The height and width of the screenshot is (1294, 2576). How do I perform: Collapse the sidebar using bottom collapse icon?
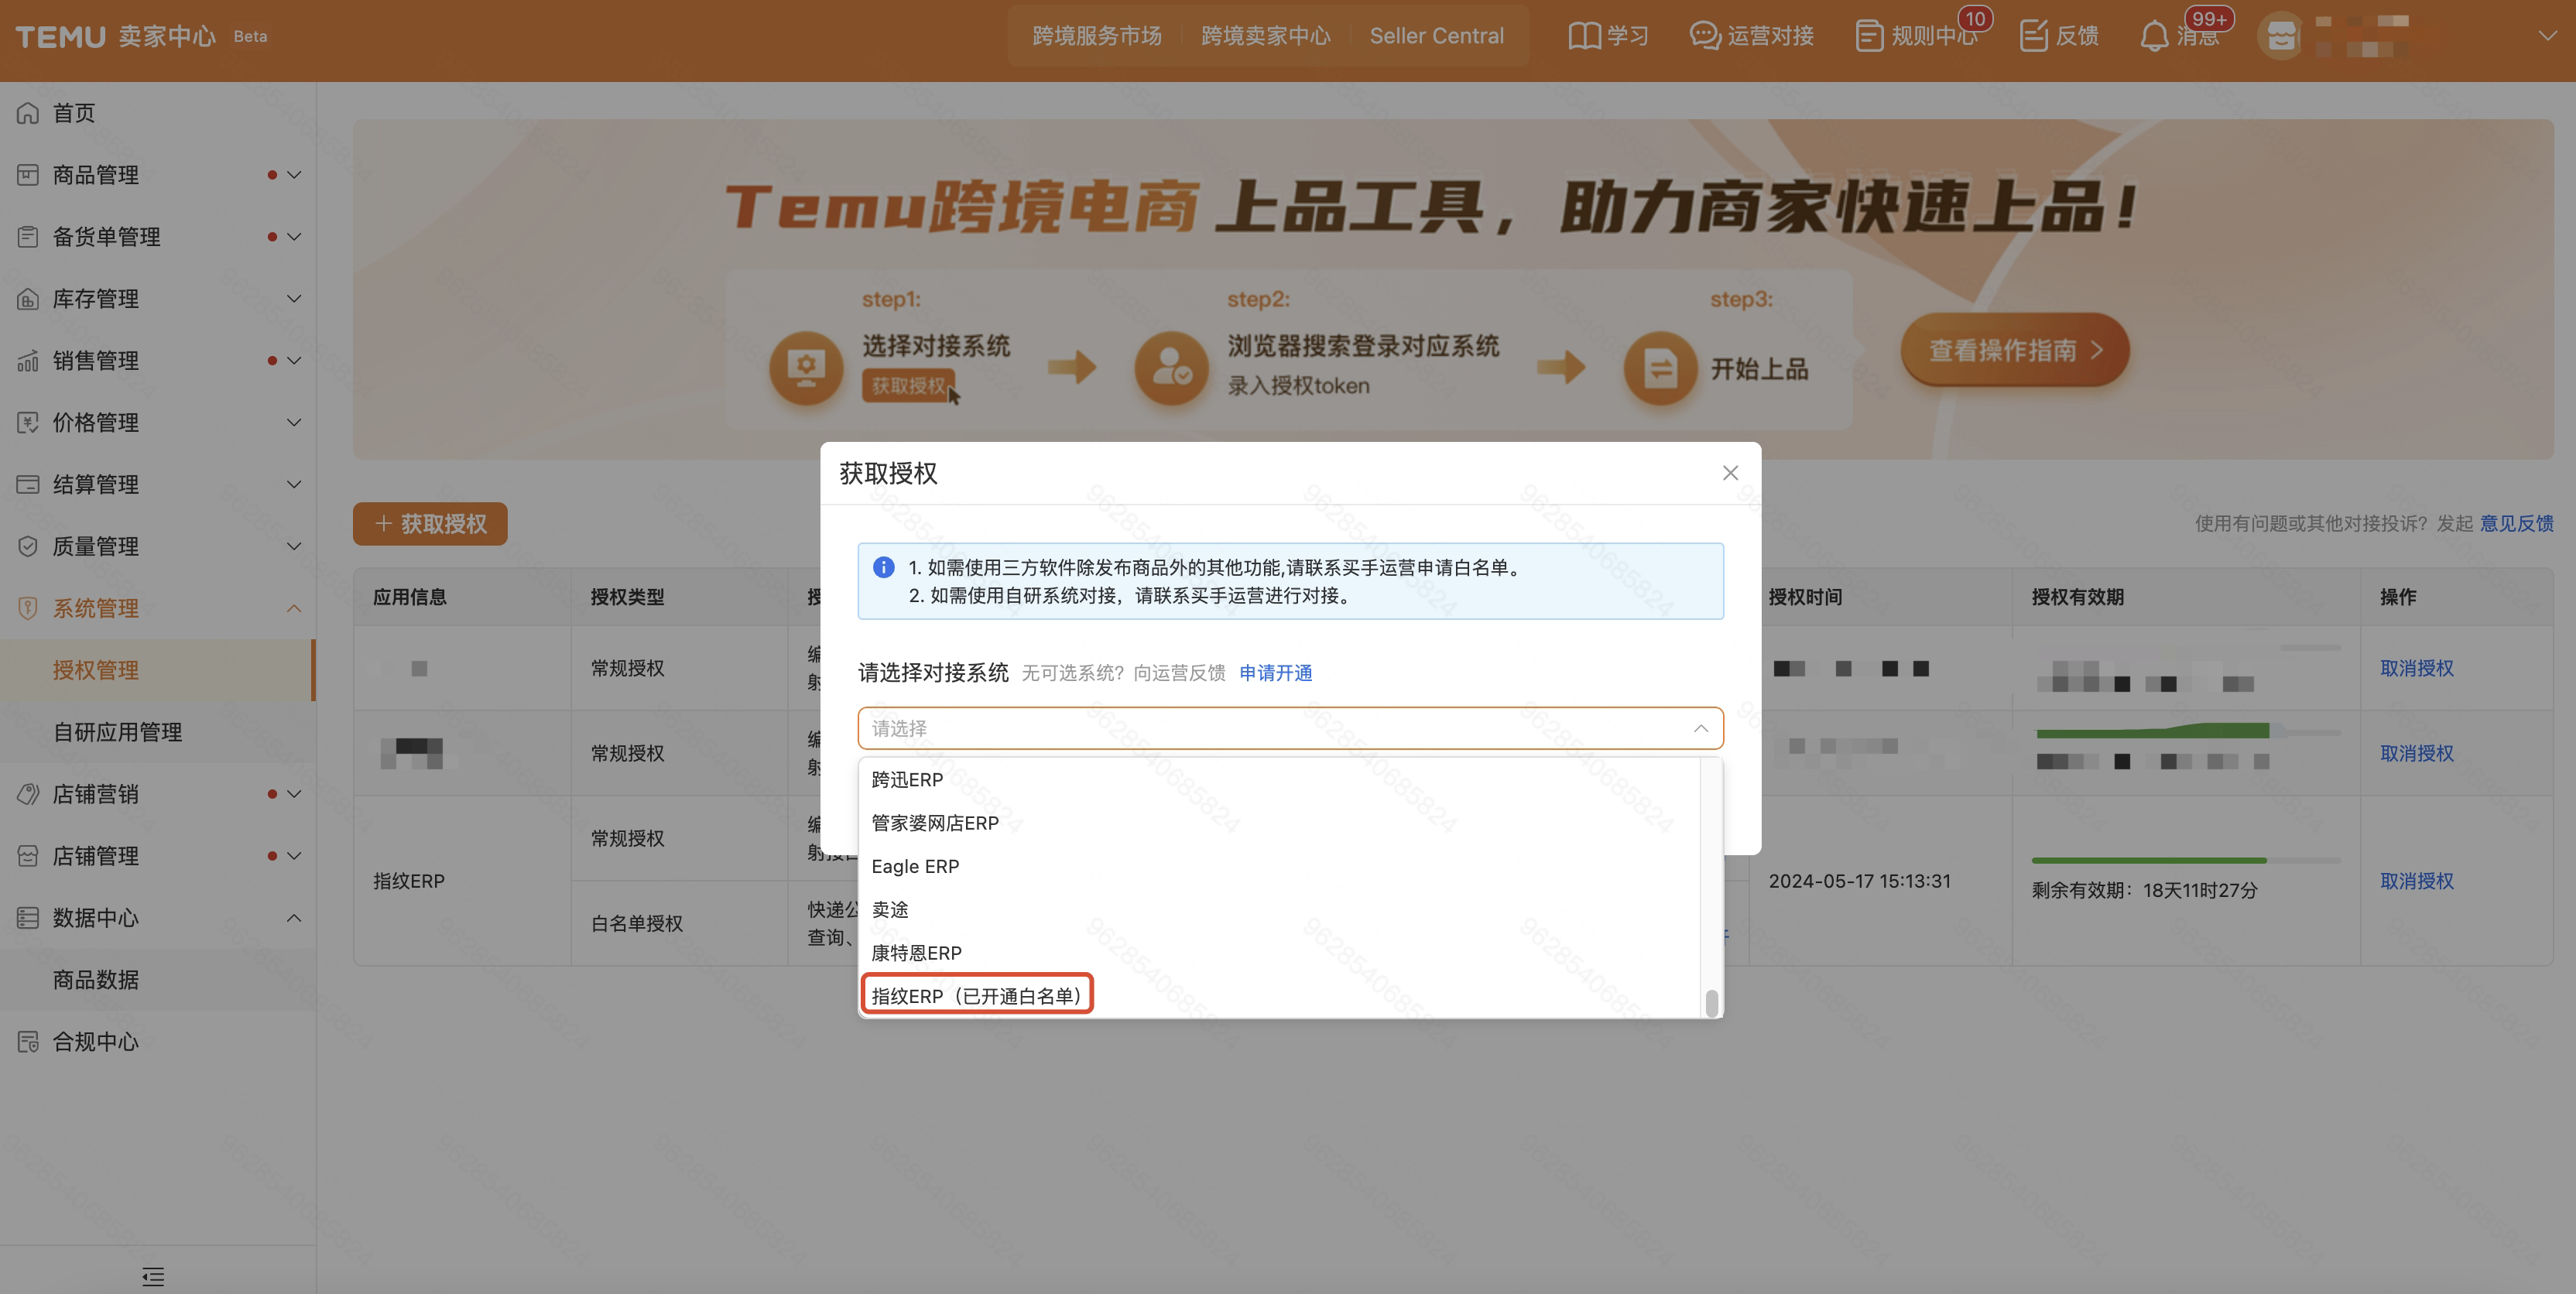tap(154, 1276)
